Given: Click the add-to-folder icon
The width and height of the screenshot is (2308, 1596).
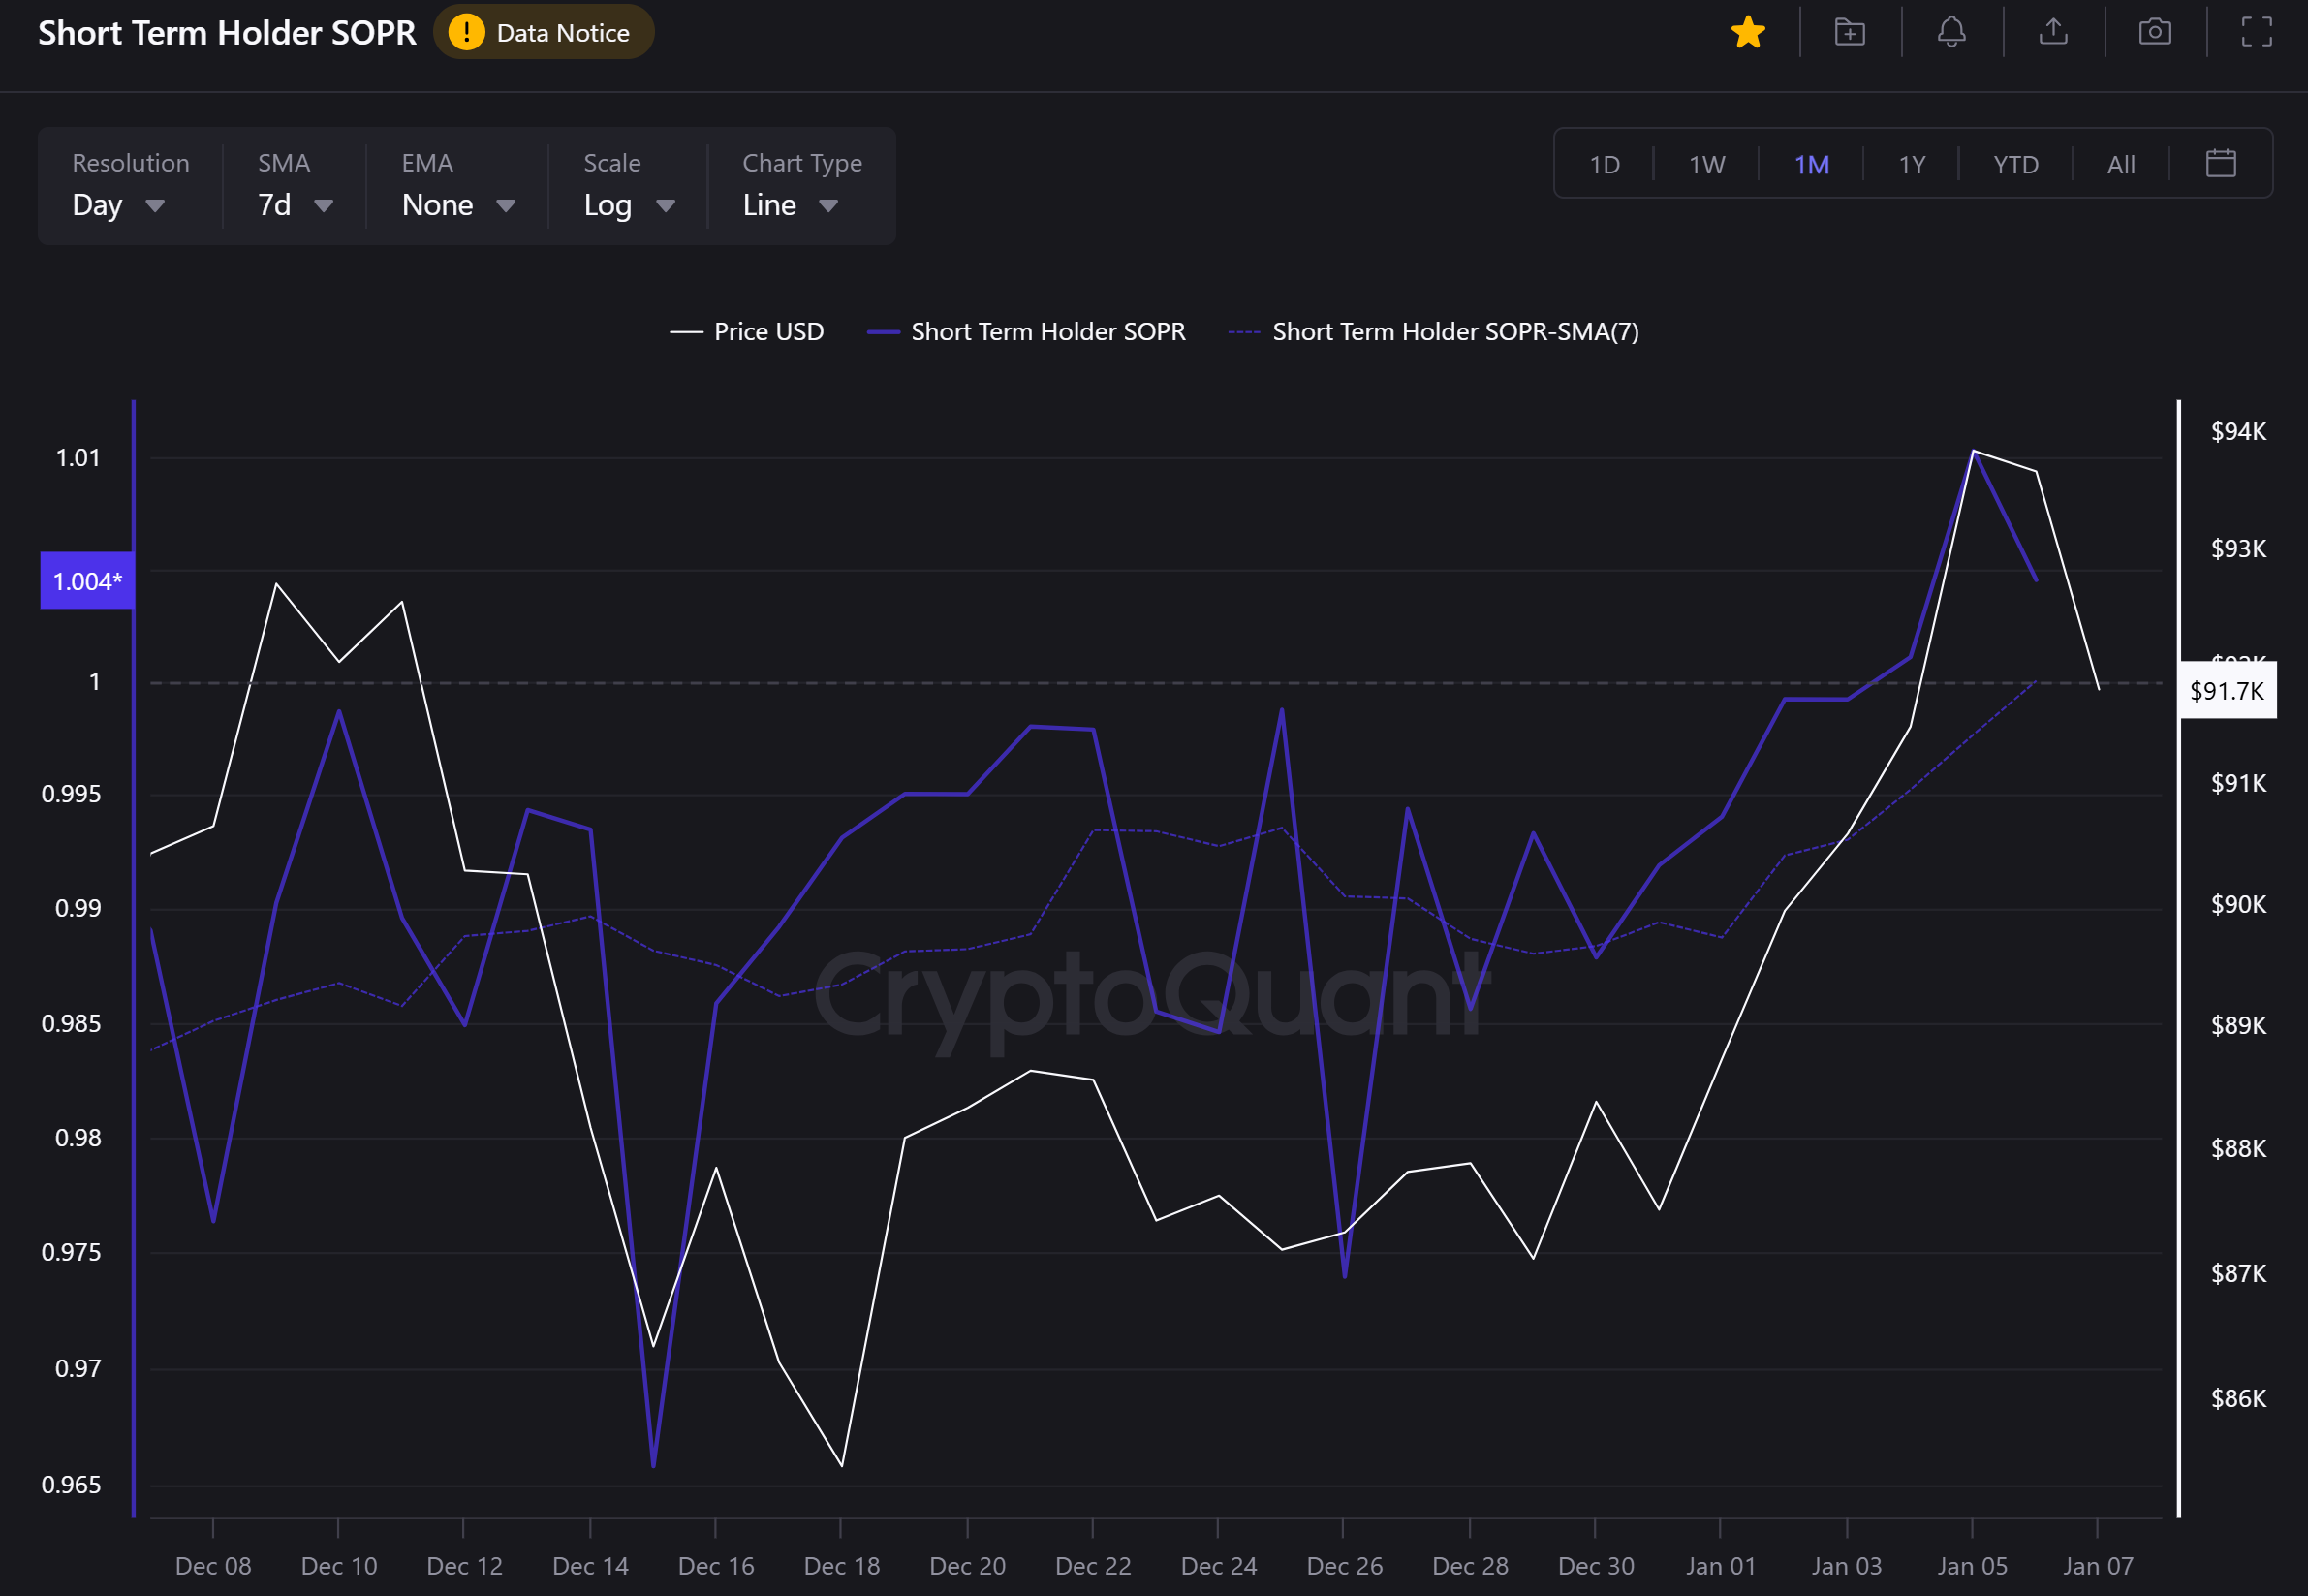Looking at the screenshot, I should pos(1849,33).
